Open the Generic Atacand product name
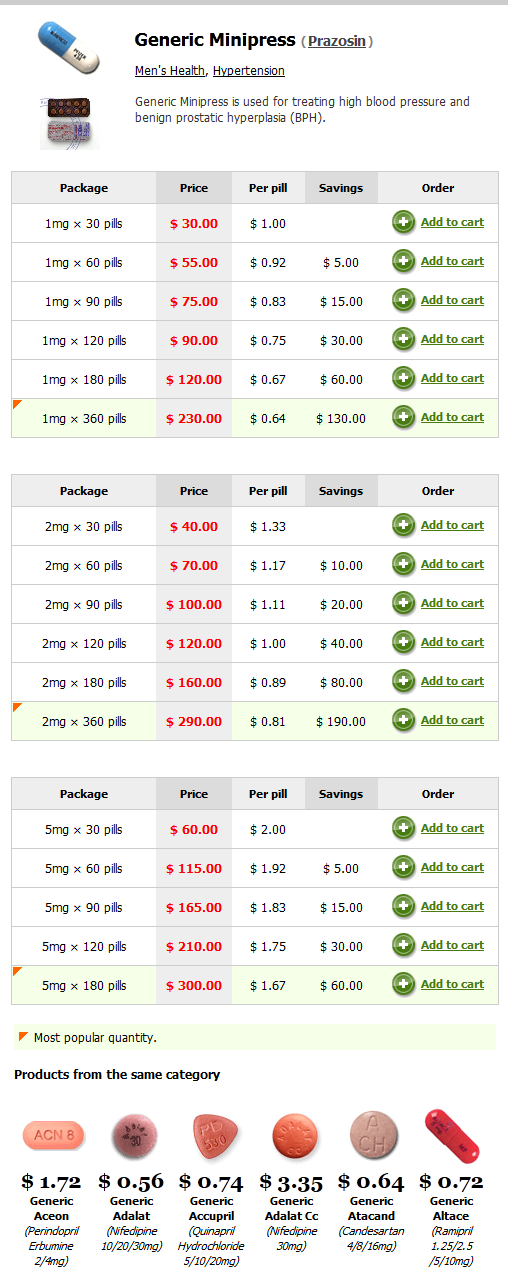The width and height of the screenshot is (508, 1288). 372,1208
